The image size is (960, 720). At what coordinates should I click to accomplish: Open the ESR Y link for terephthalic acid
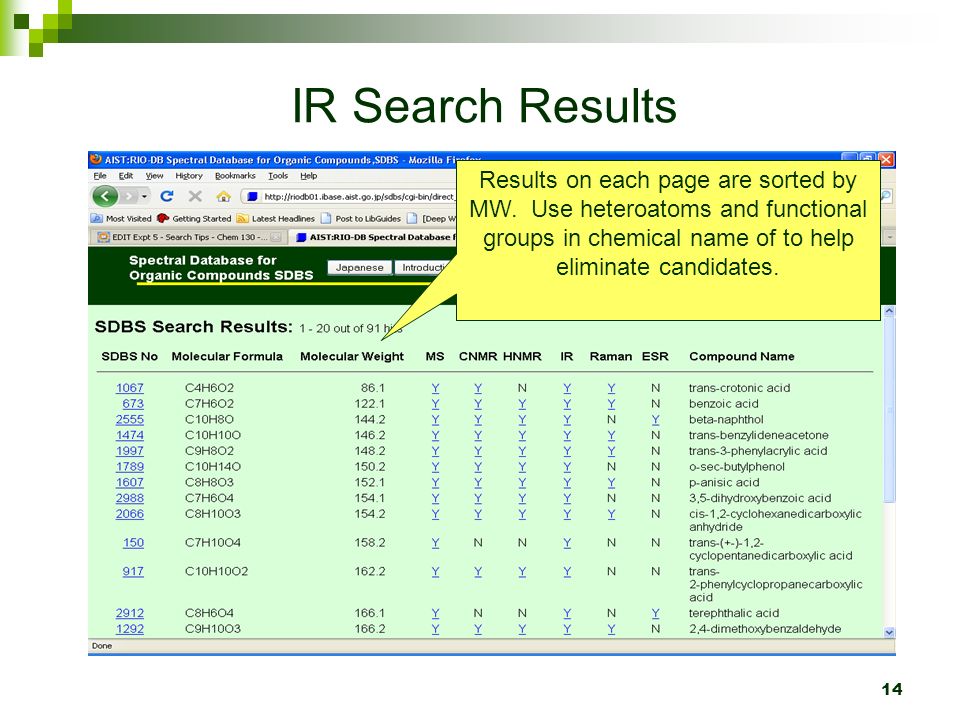tap(656, 613)
